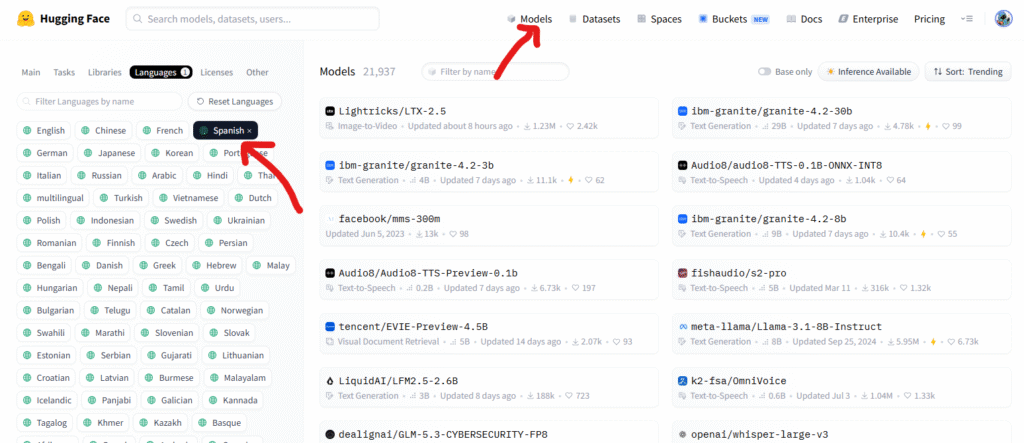Click the Hugging Face logo icon
The height and width of the screenshot is (443, 1024).
tap(25, 18)
